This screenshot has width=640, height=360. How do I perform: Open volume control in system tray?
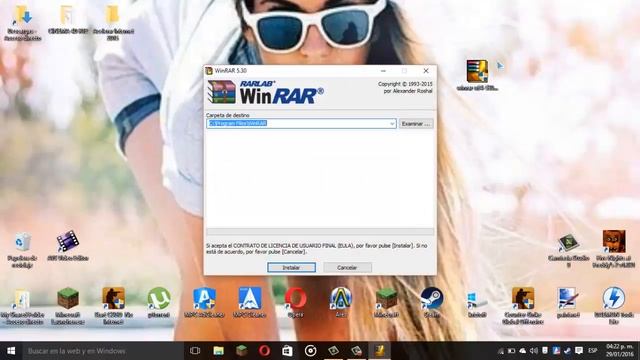(534, 351)
